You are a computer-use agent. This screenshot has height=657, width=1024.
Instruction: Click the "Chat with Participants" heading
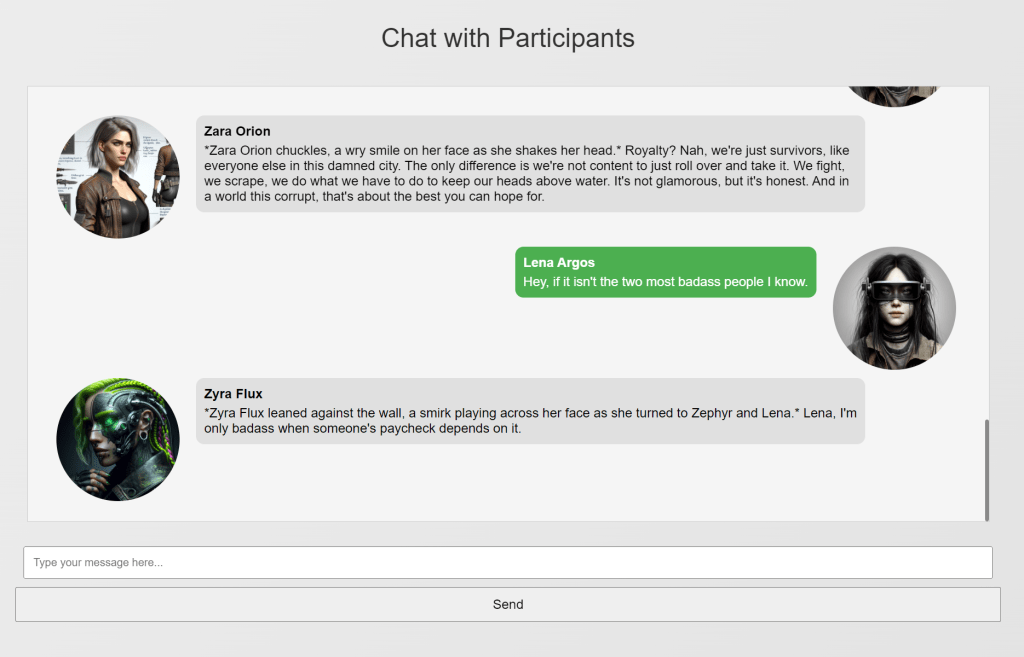pyautogui.click(x=508, y=38)
